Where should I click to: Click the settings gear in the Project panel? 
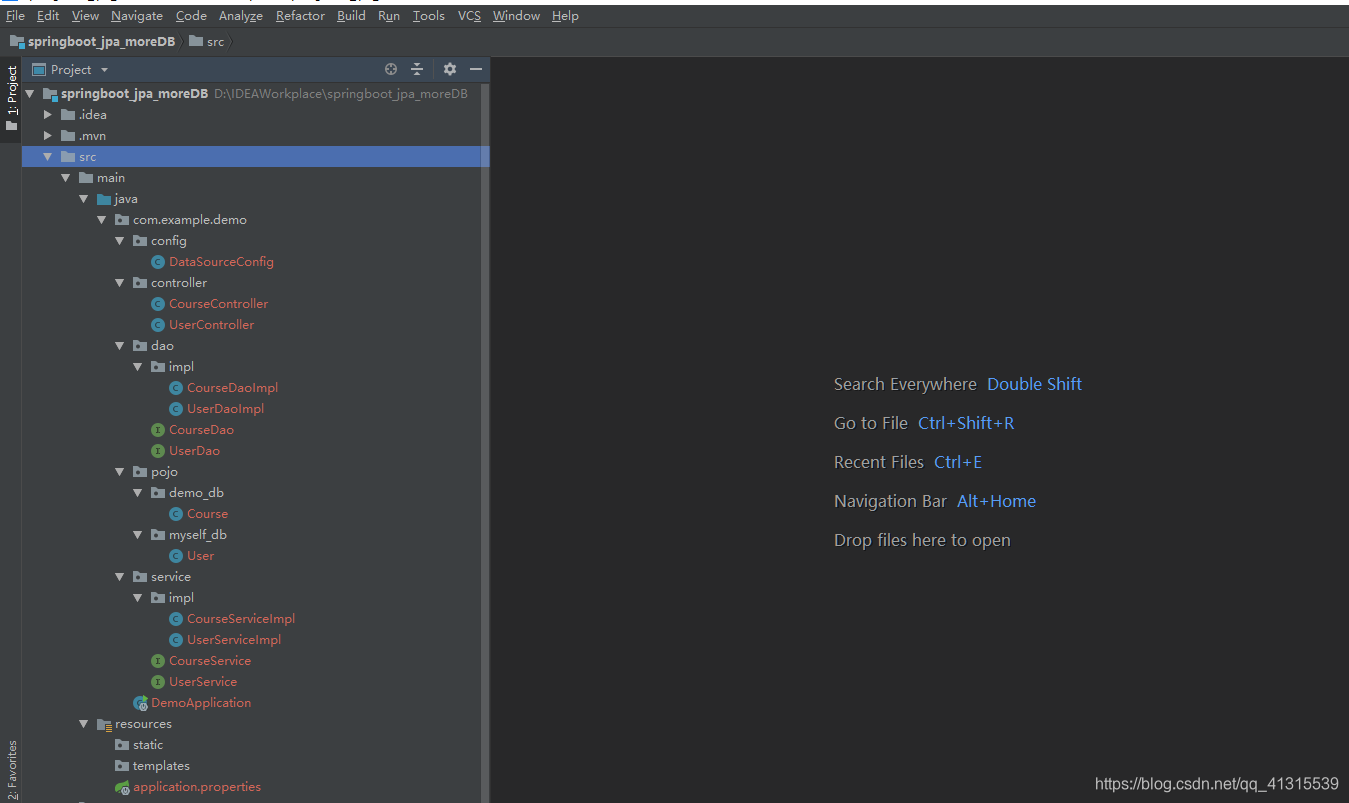[x=449, y=69]
